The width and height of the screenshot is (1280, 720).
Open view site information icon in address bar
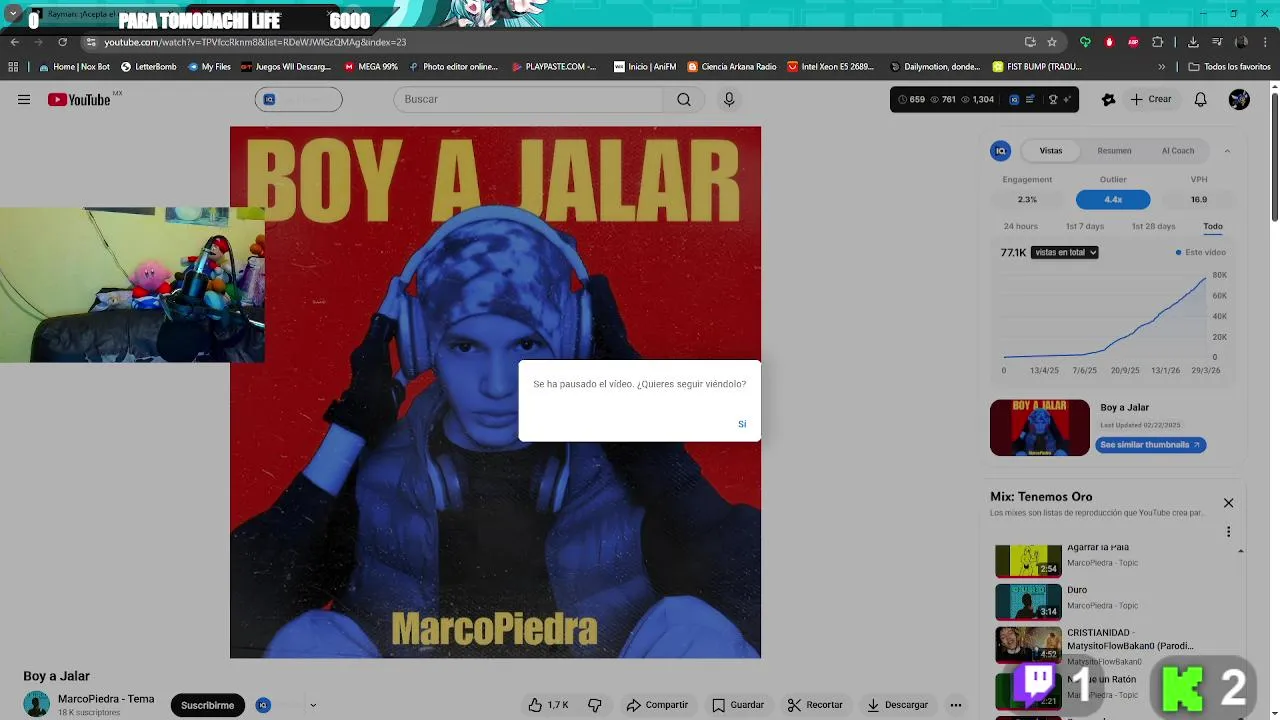[91, 42]
